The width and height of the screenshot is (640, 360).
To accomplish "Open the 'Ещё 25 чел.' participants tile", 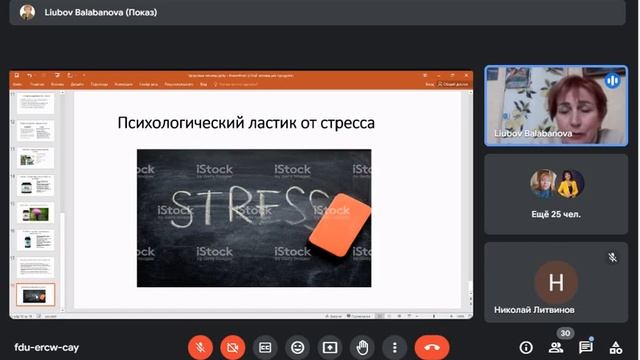I will click(556, 194).
